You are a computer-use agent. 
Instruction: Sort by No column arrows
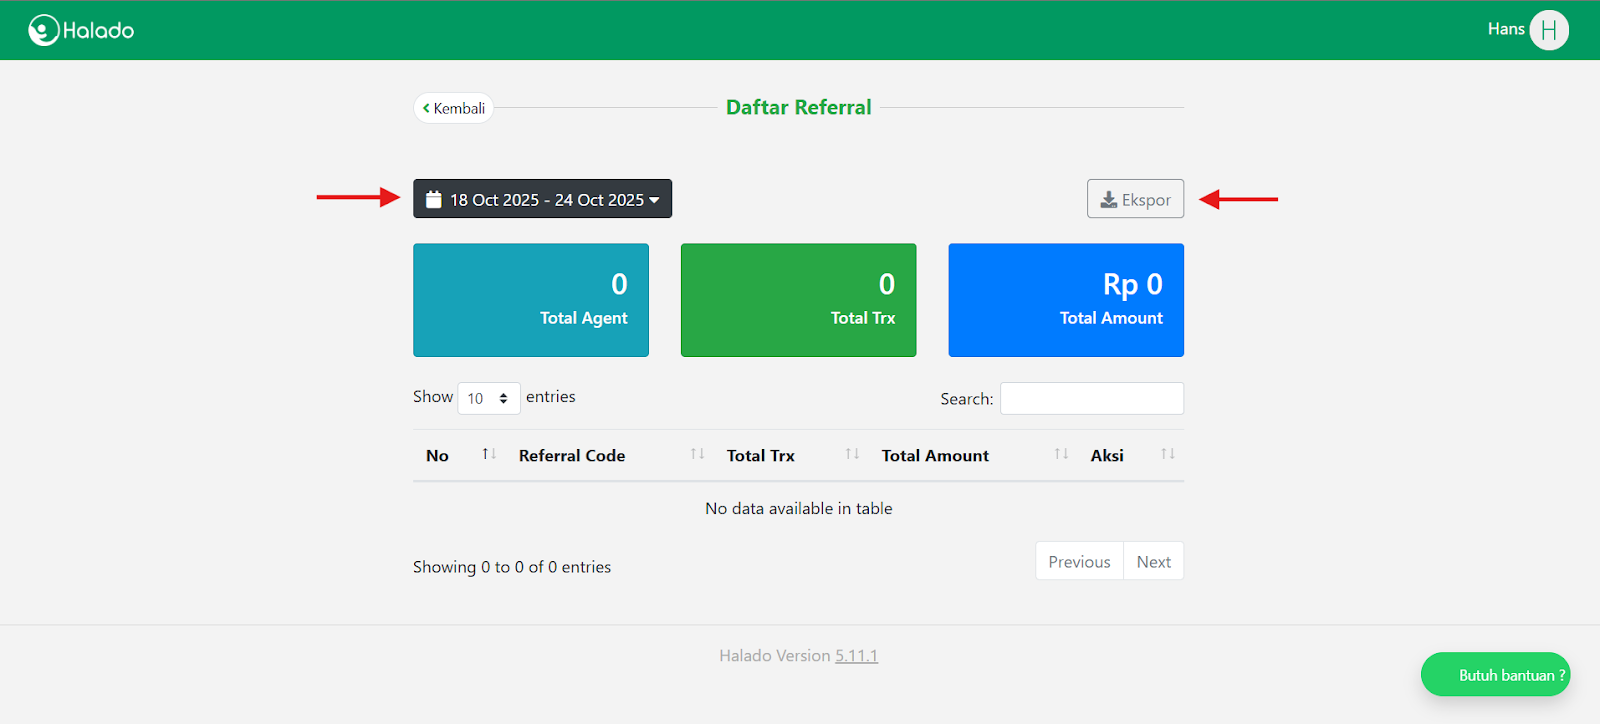pyautogui.click(x=489, y=454)
